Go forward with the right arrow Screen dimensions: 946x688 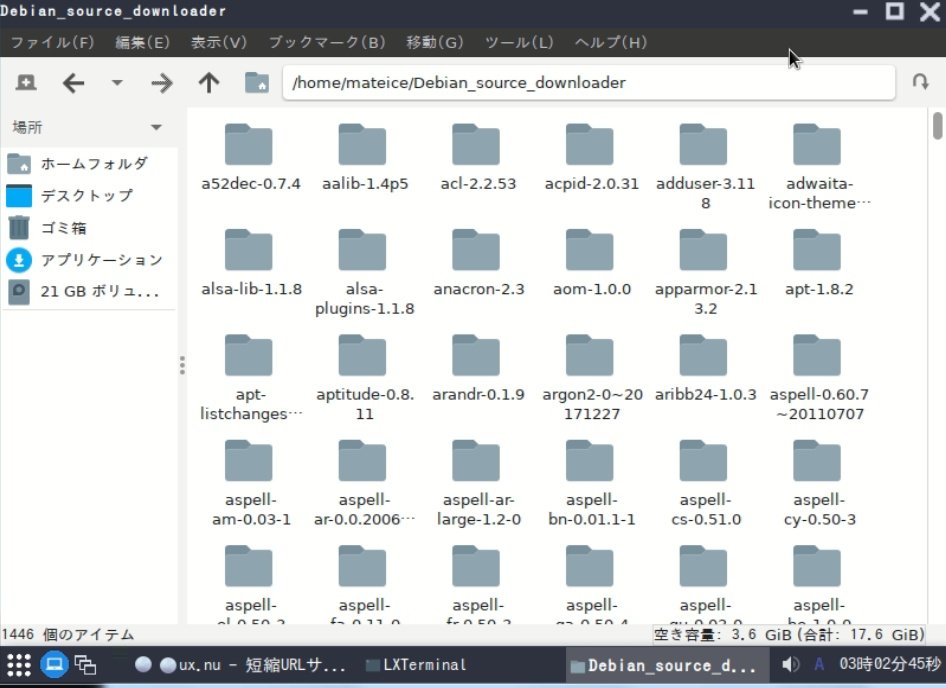coord(162,83)
